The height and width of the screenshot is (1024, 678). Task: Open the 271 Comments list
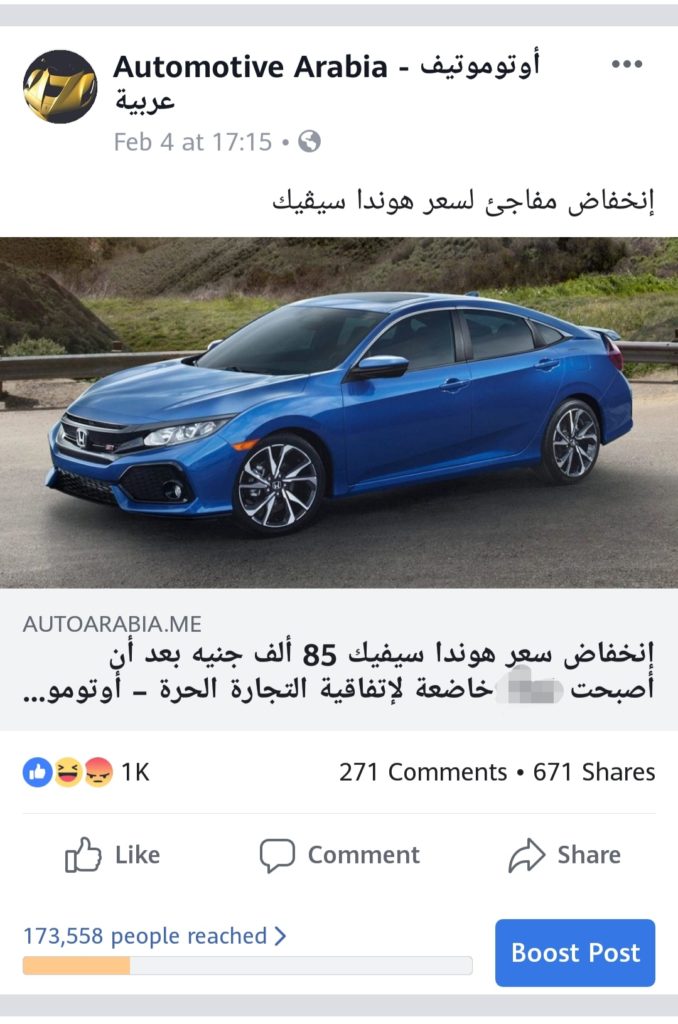[x=423, y=772]
